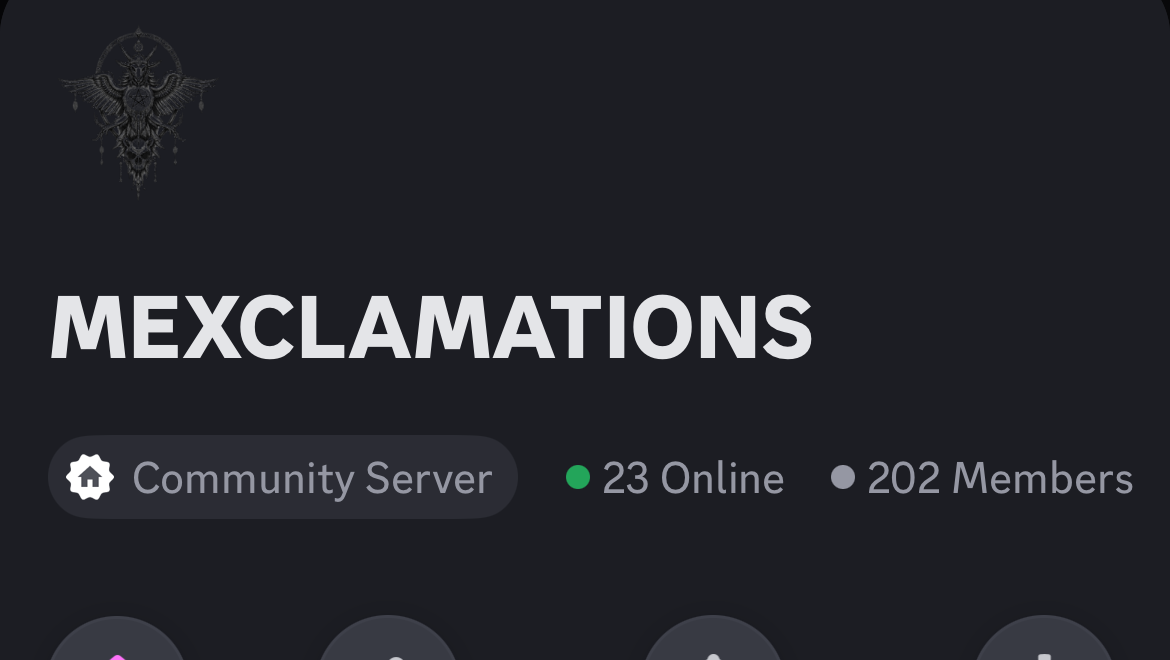The width and height of the screenshot is (1170, 660).
Task: Select the word Members beside 202
Action: (x=1043, y=478)
